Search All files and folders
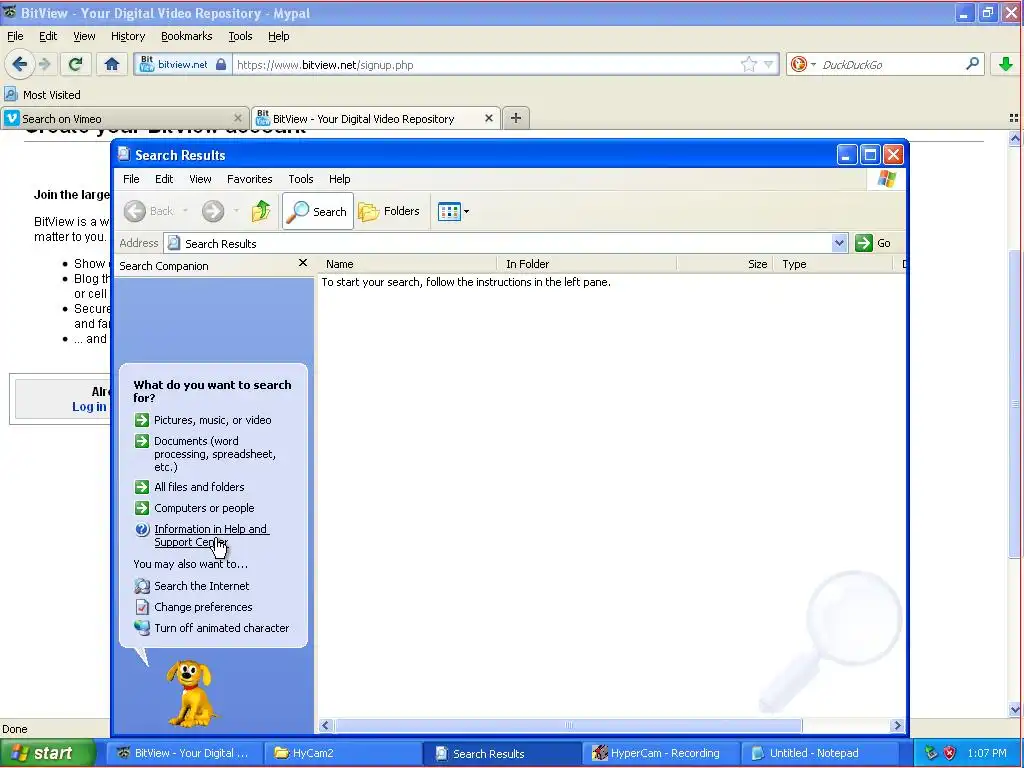1024x768 pixels. point(199,487)
